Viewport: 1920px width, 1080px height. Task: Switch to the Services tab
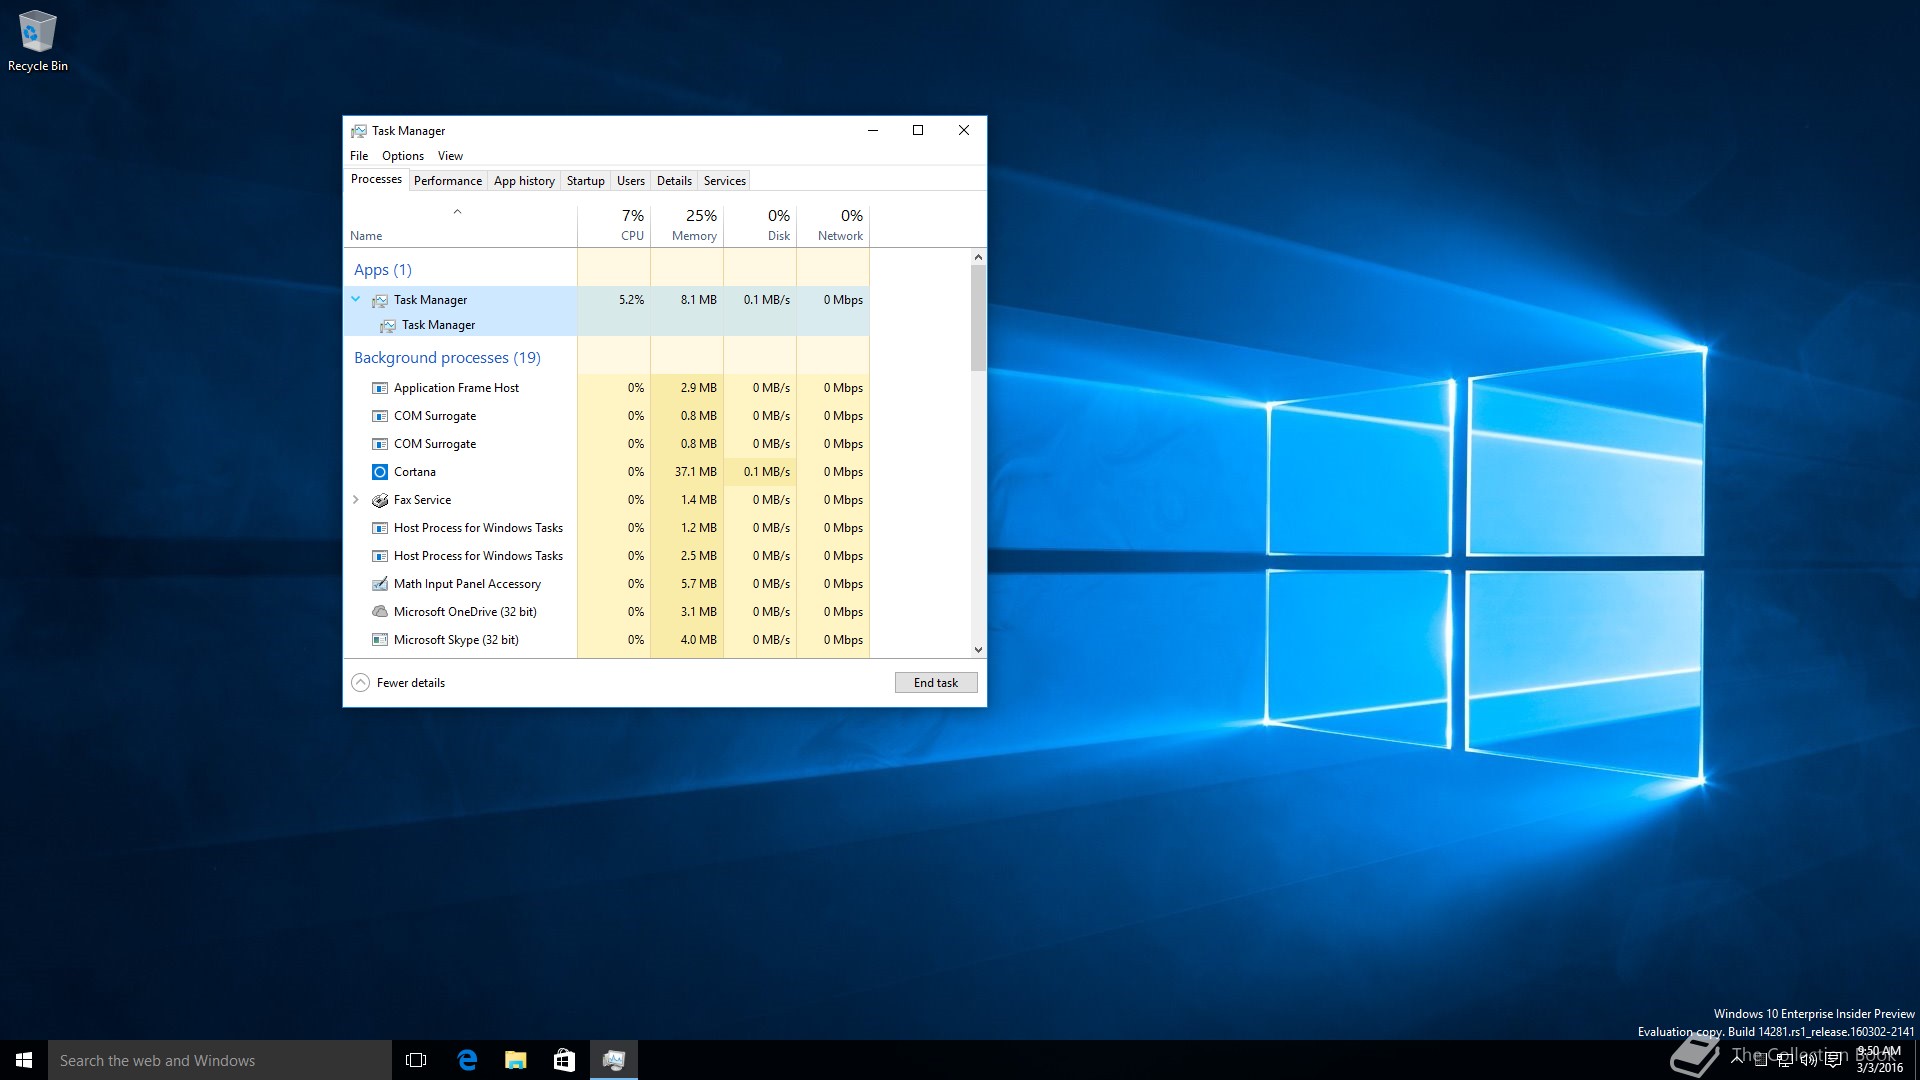(725, 181)
